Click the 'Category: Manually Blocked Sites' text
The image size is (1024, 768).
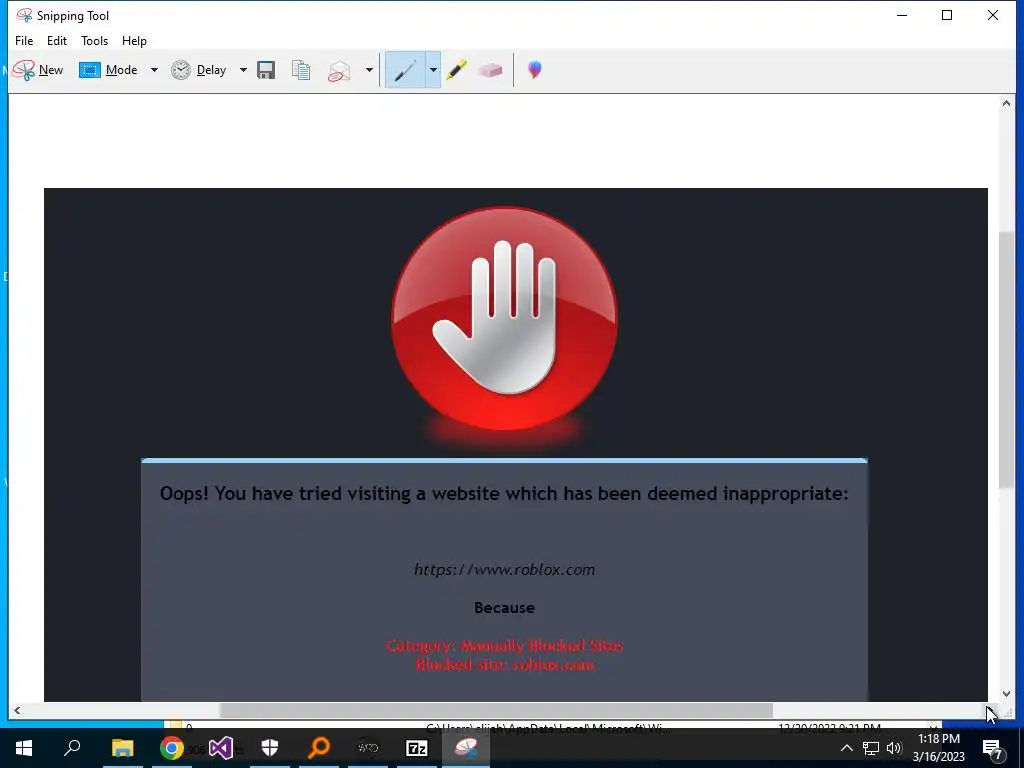504,646
